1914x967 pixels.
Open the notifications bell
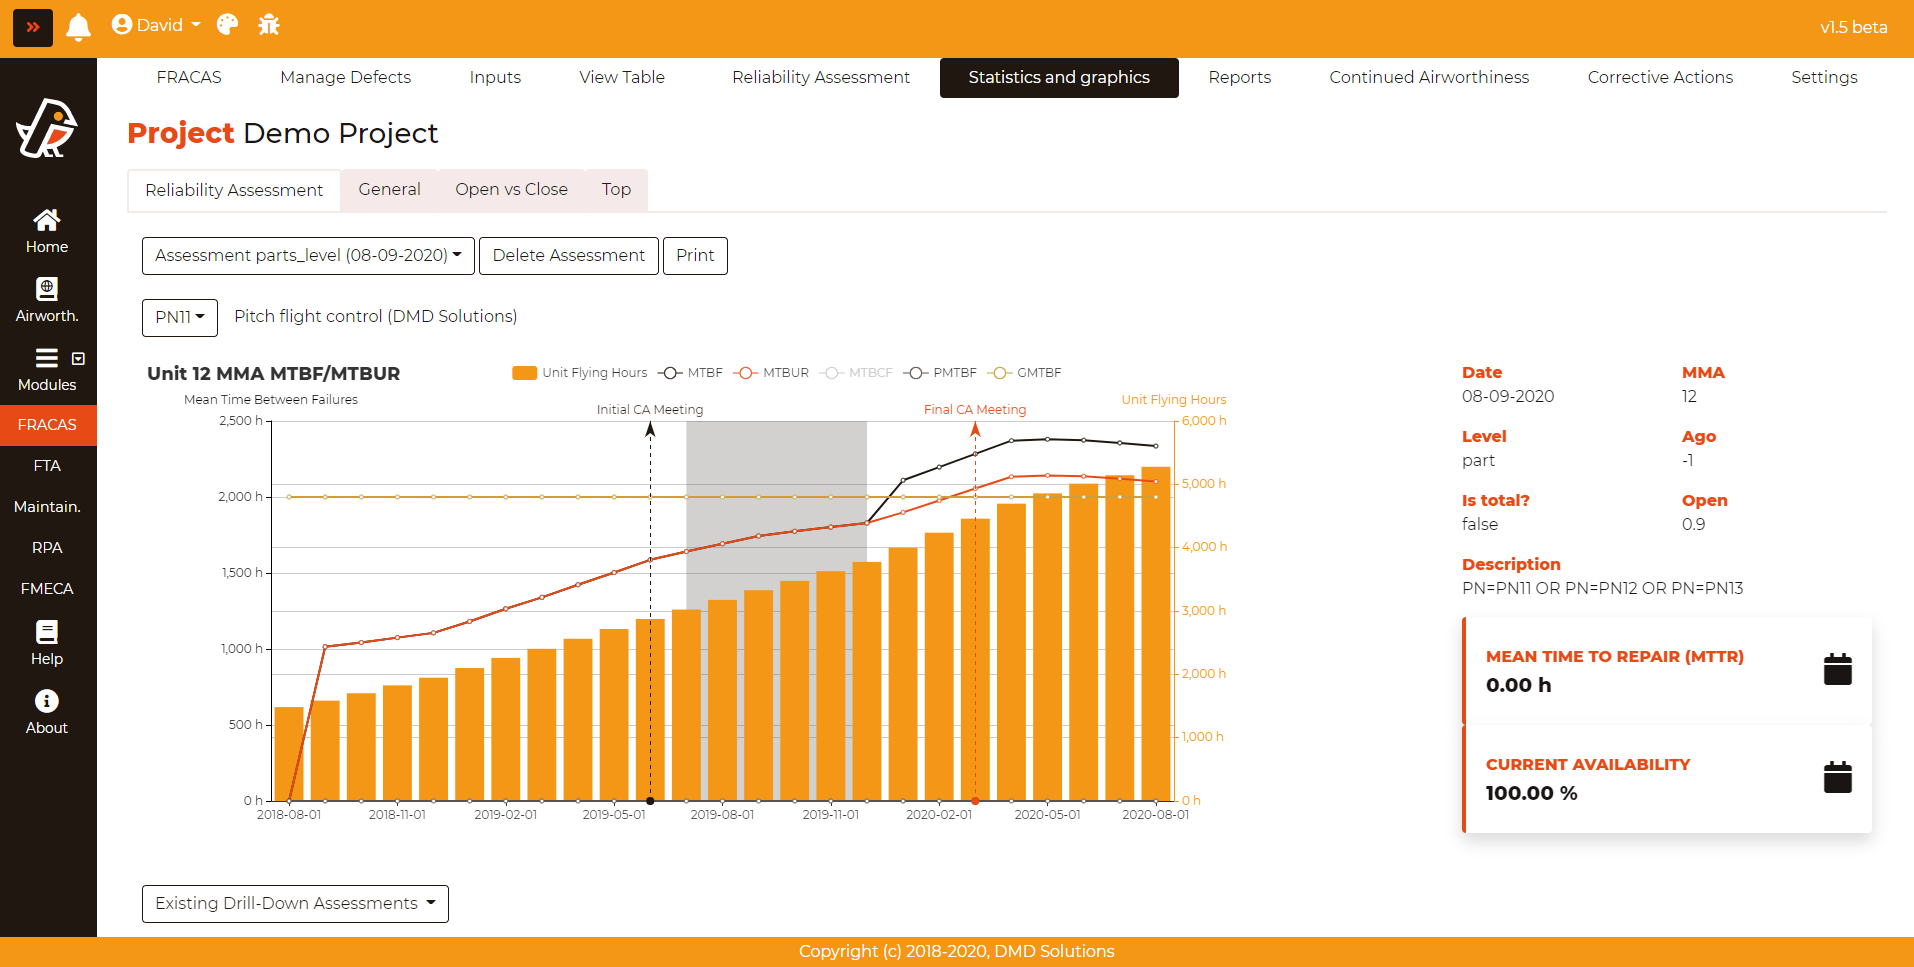(78, 27)
